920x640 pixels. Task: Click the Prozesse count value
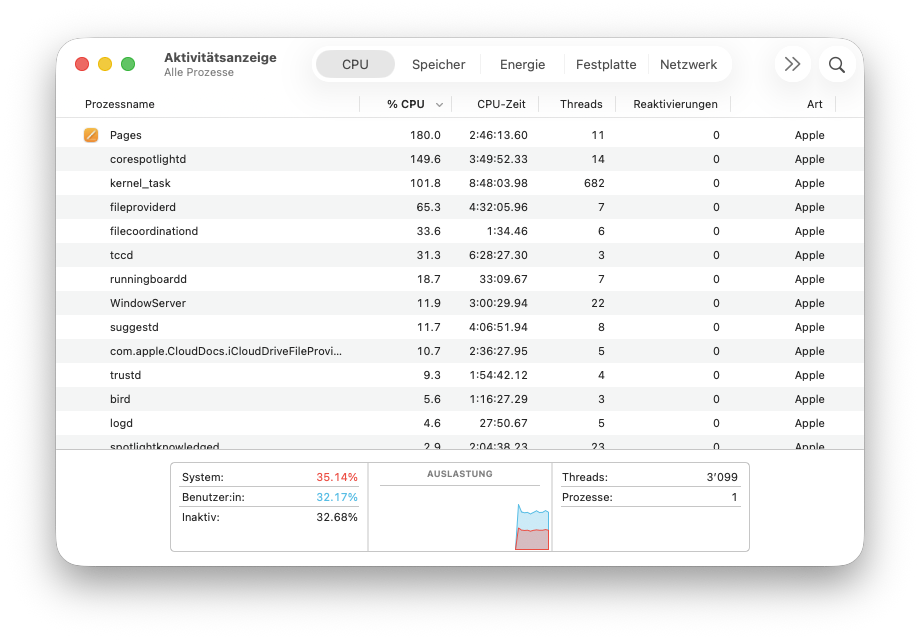734,497
